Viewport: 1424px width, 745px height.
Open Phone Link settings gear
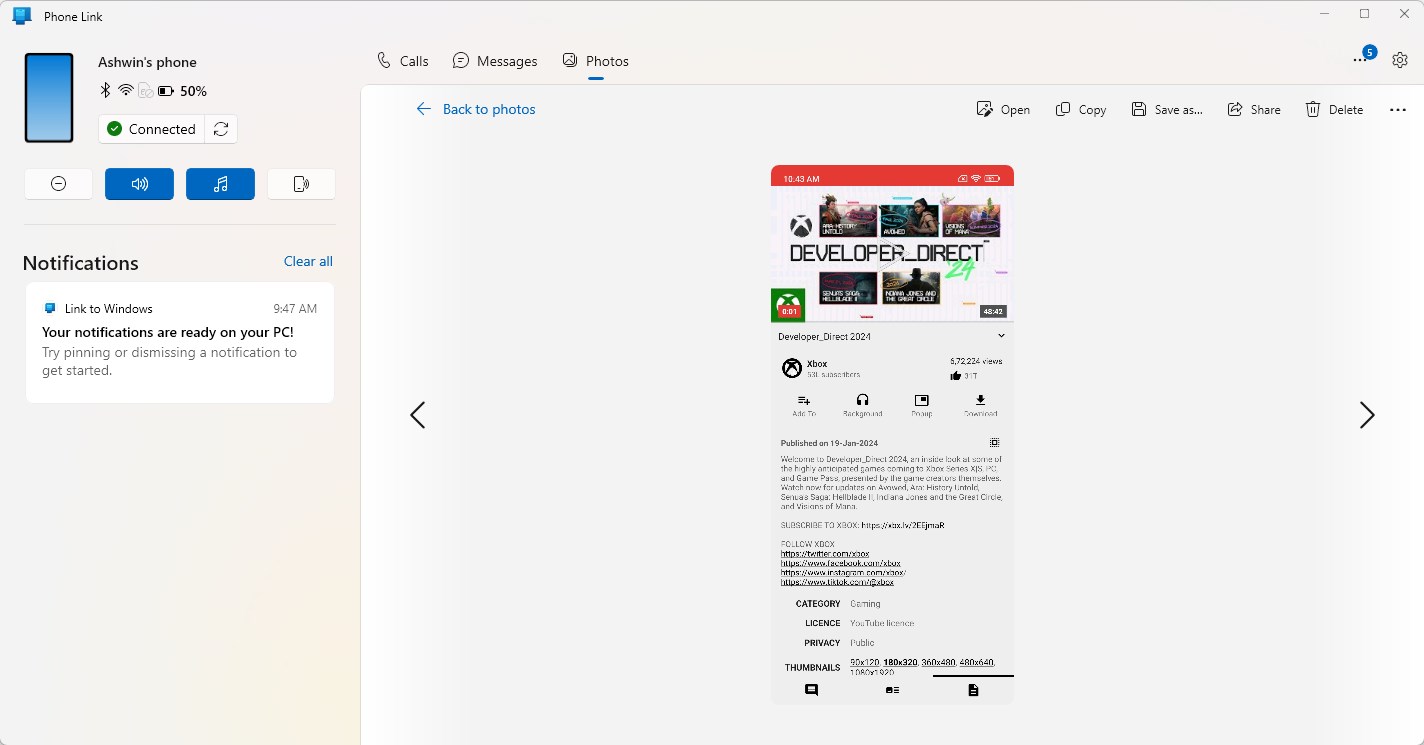(x=1399, y=59)
